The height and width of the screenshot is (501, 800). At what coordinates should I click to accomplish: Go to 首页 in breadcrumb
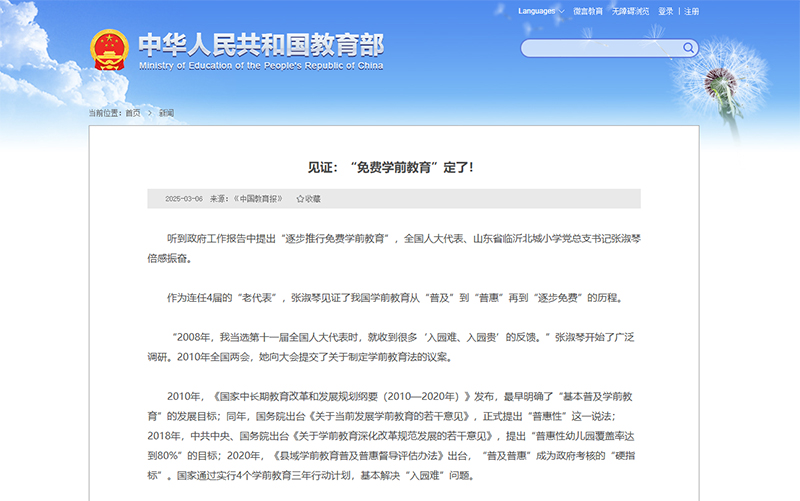coord(133,113)
